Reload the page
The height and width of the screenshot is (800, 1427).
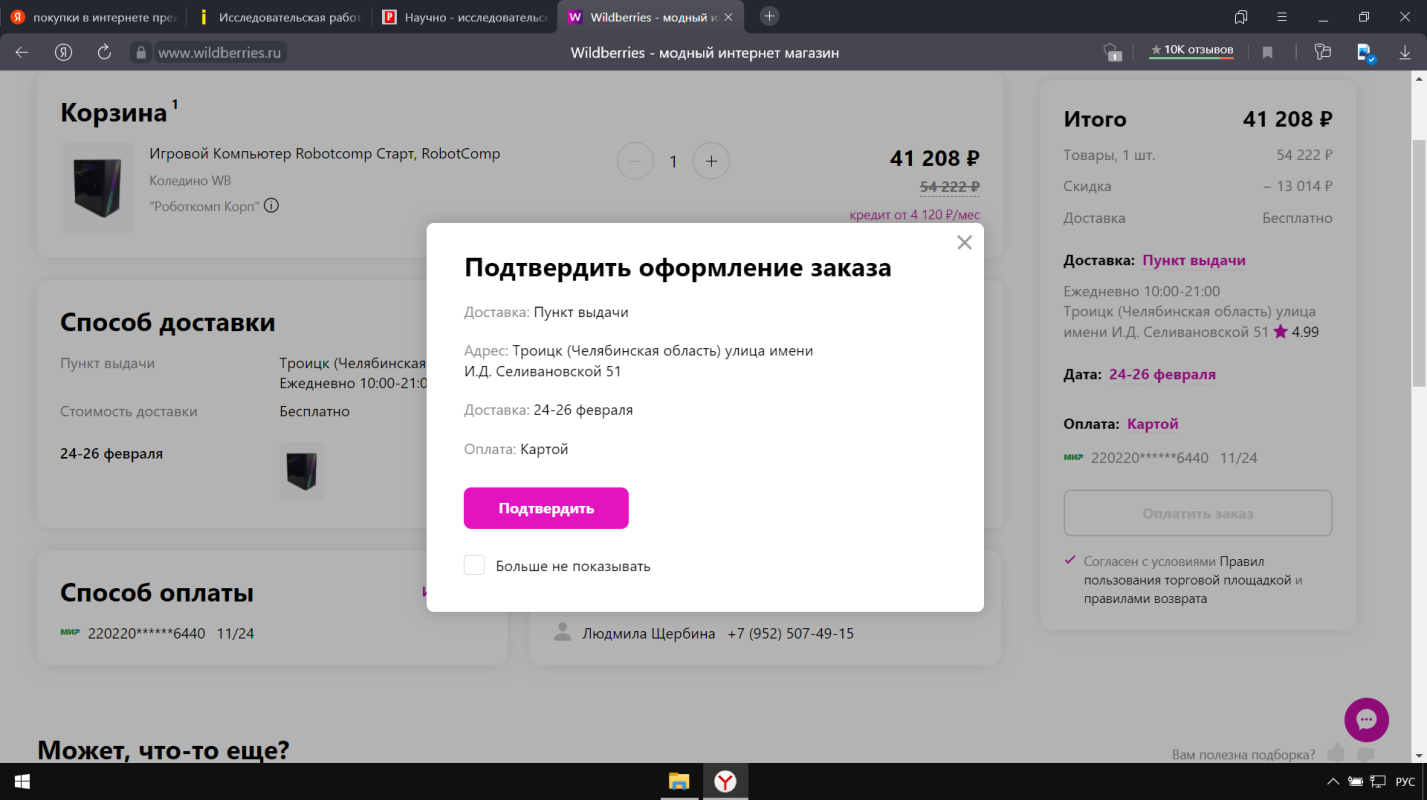click(x=104, y=53)
